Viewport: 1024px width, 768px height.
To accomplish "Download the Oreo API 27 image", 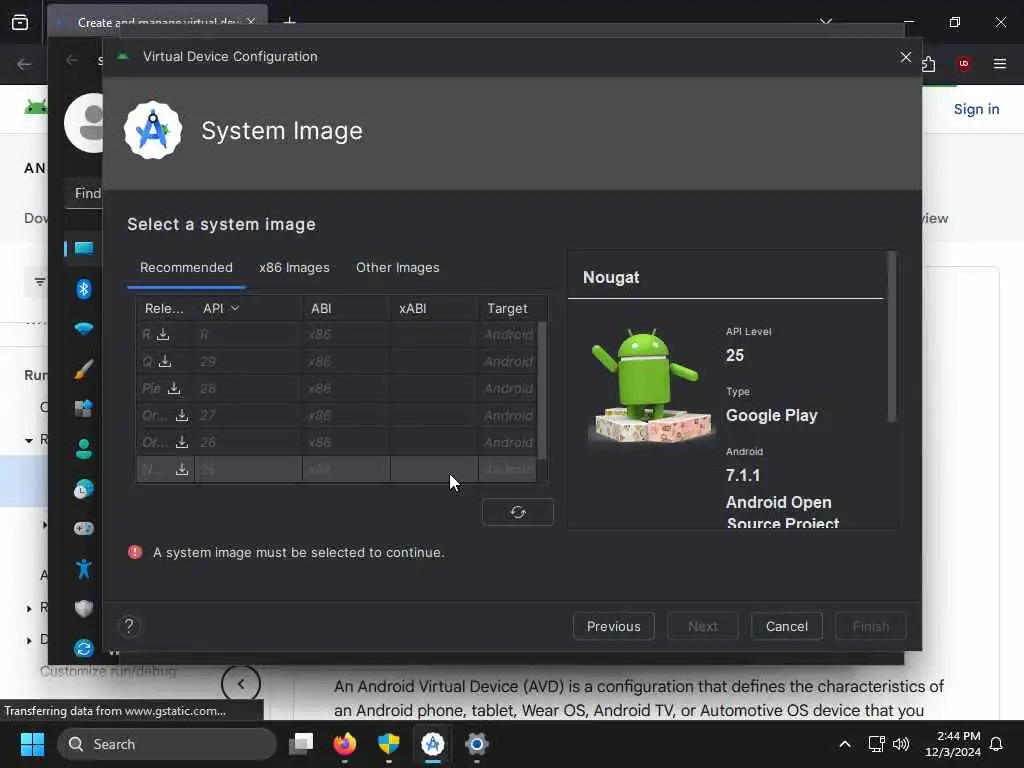I will (x=182, y=415).
